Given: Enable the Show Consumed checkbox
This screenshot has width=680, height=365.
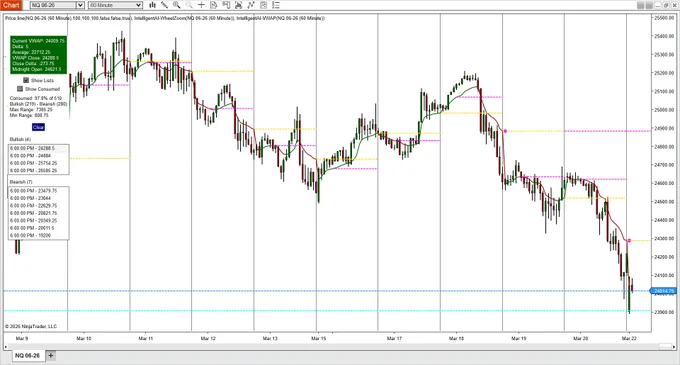Looking at the screenshot, I should (x=20, y=89).
